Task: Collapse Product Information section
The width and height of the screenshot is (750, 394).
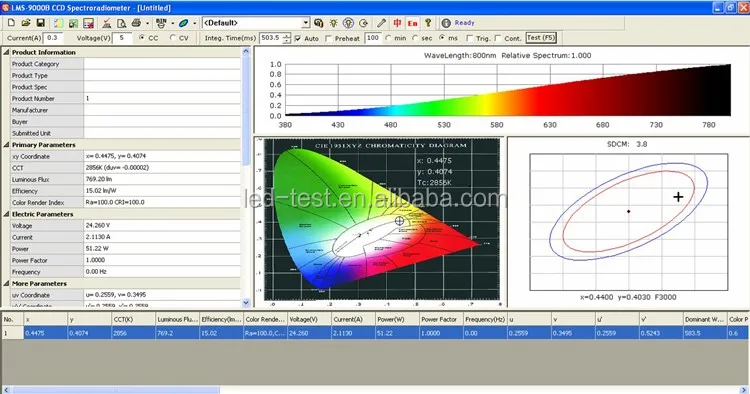Action: (6, 52)
